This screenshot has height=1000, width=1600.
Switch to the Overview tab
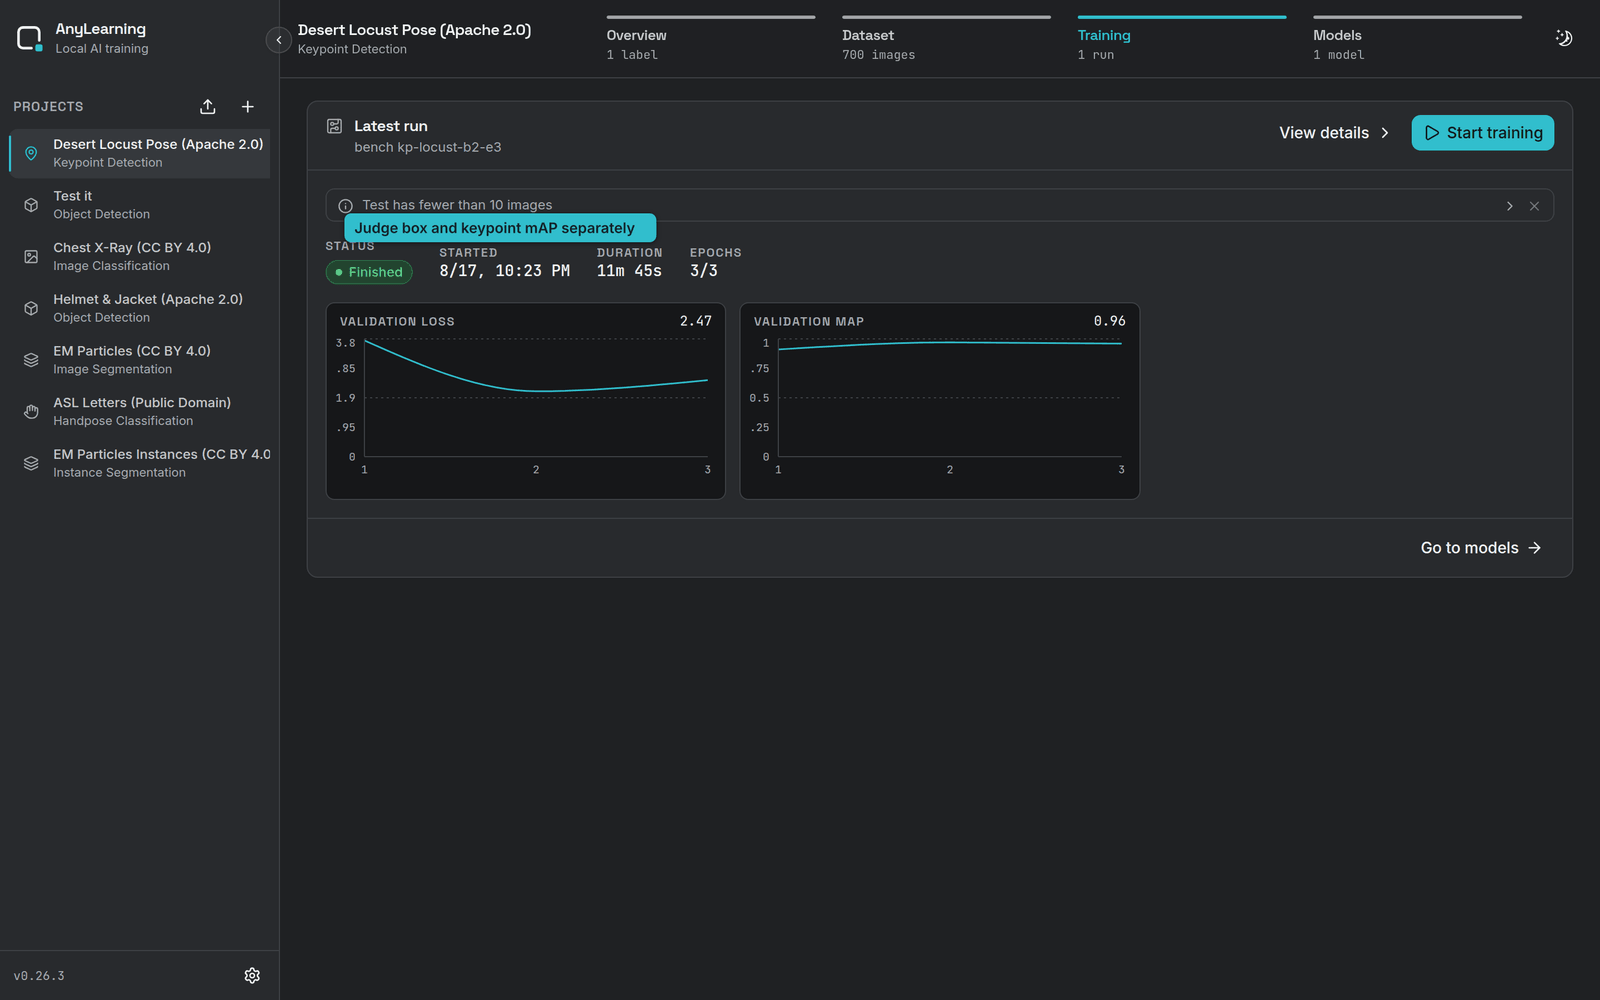pyautogui.click(x=710, y=40)
